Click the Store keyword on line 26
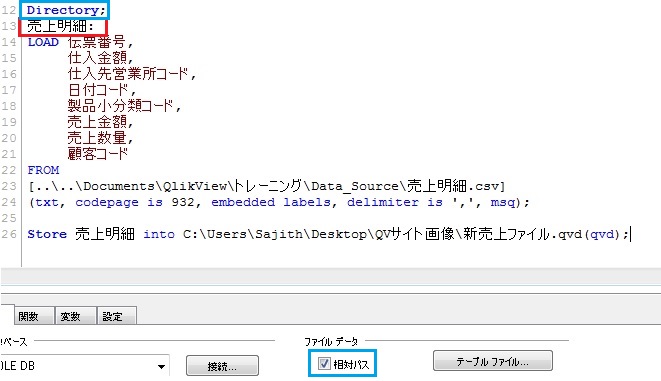Screen dimensions: 661x381 pyautogui.click(x=47, y=234)
